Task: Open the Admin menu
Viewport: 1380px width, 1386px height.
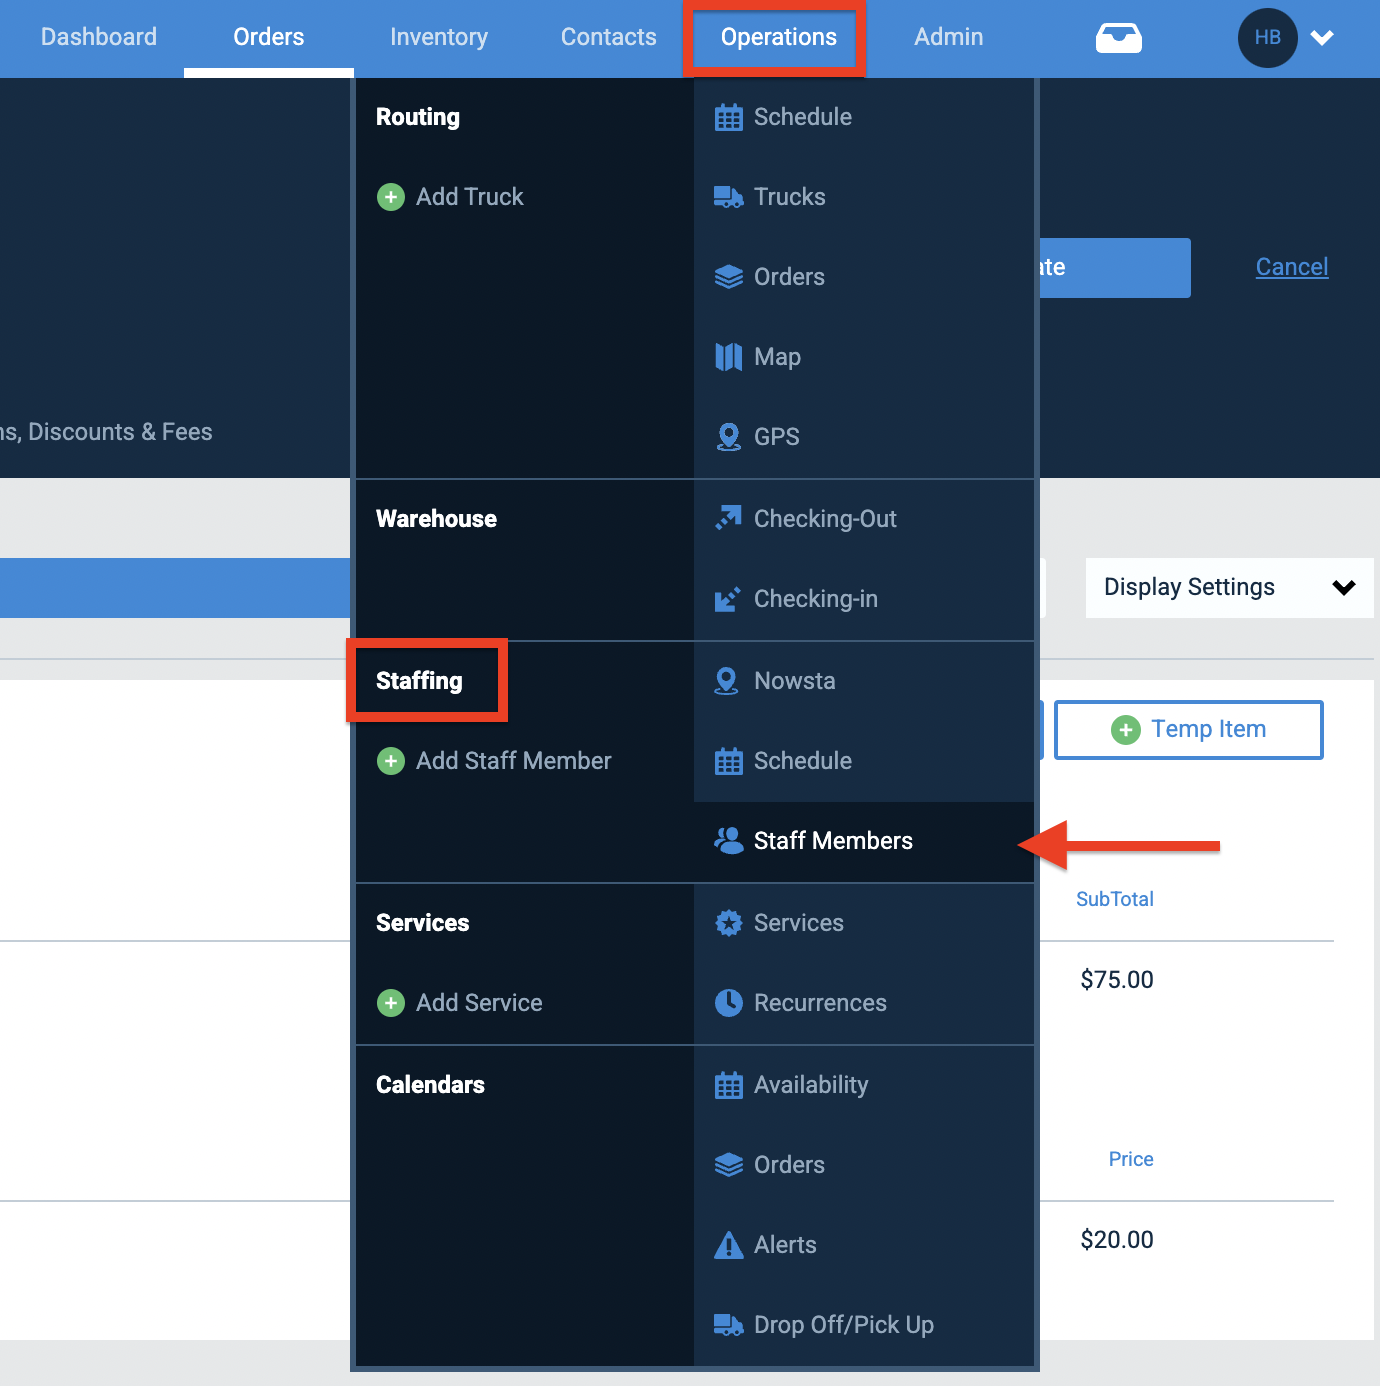Action: (949, 37)
